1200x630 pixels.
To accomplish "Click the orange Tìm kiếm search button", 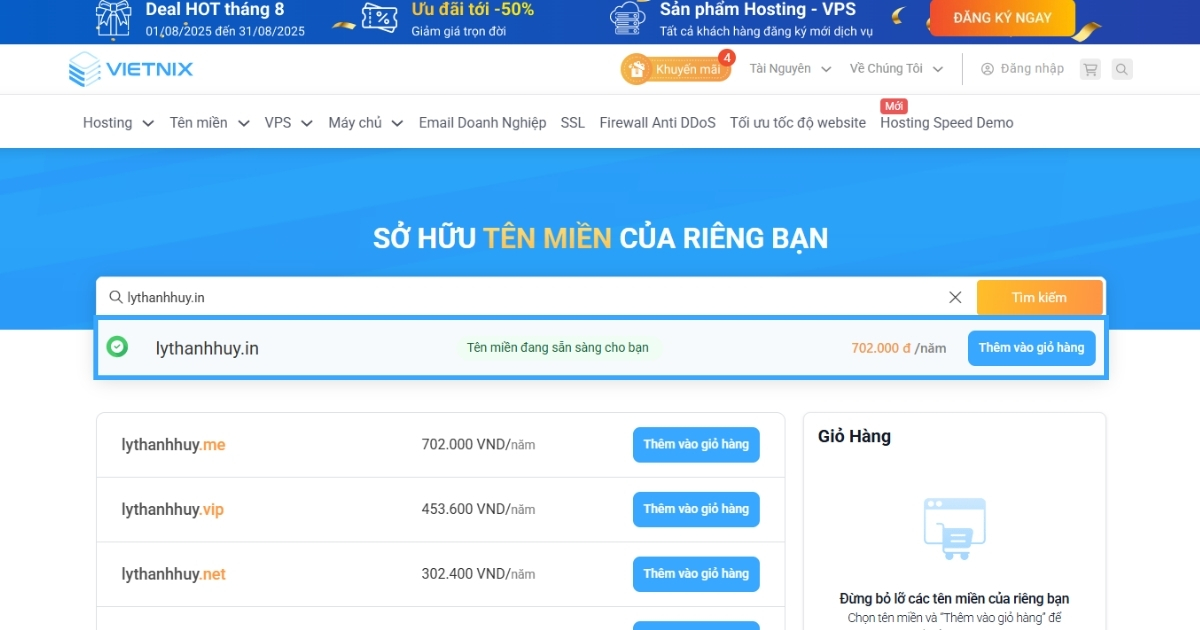I will pos(1040,297).
